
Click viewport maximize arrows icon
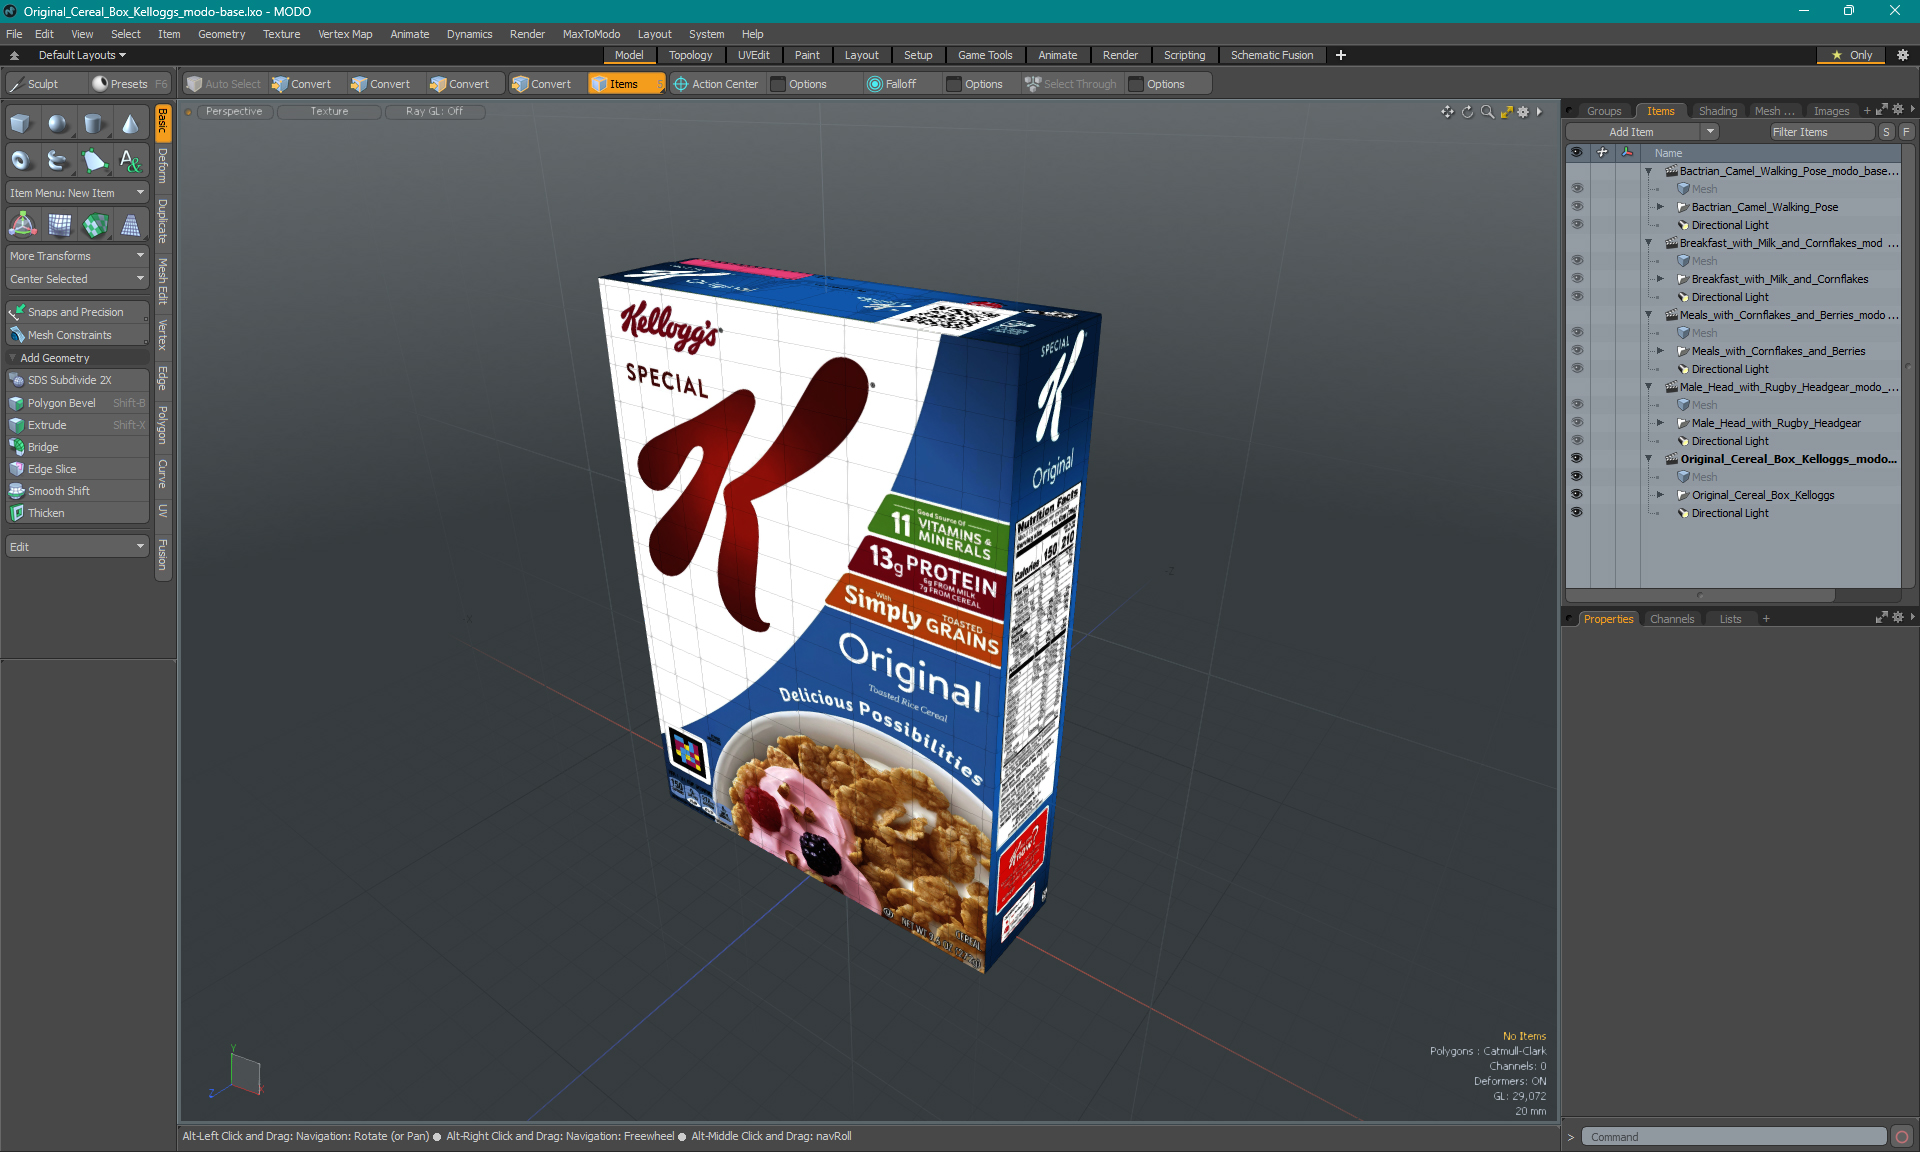(1506, 112)
